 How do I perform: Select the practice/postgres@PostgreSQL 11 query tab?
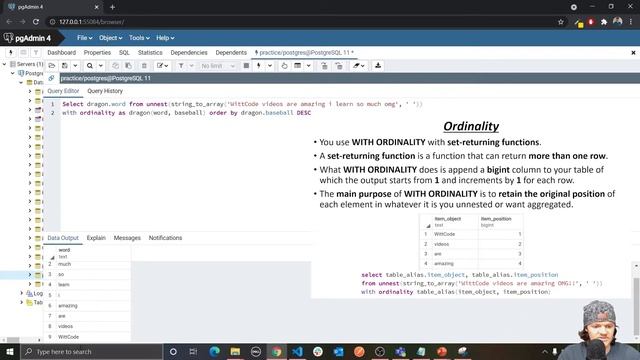pyautogui.click(x=304, y=53)
